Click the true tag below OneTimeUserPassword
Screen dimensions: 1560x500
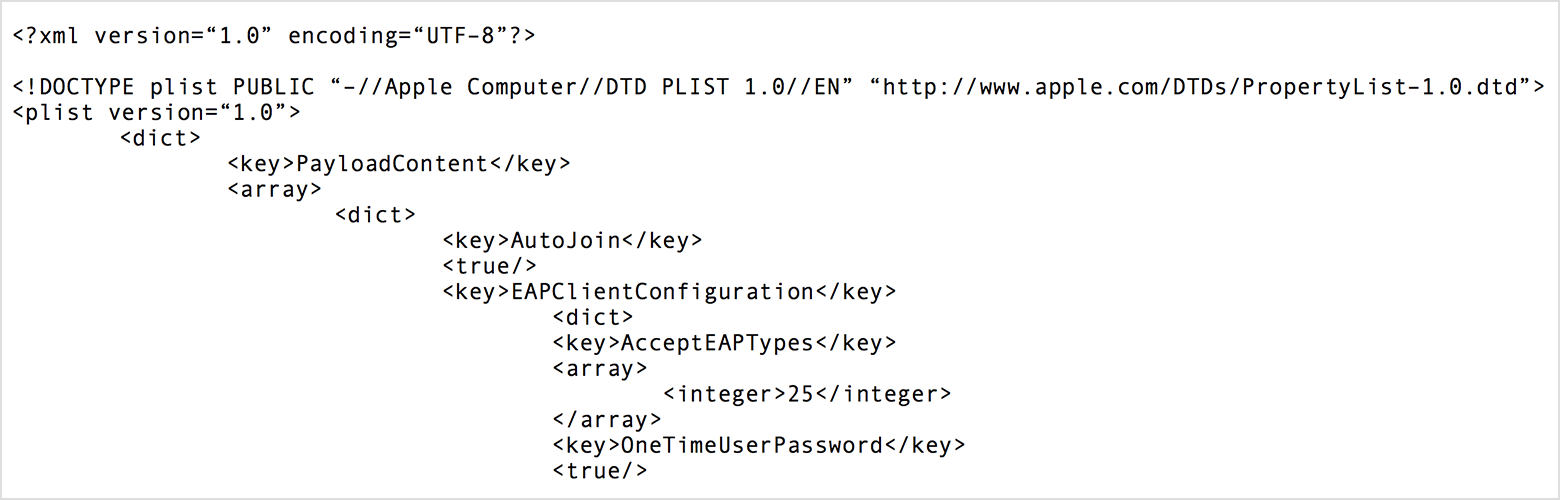tap(599, 471)
